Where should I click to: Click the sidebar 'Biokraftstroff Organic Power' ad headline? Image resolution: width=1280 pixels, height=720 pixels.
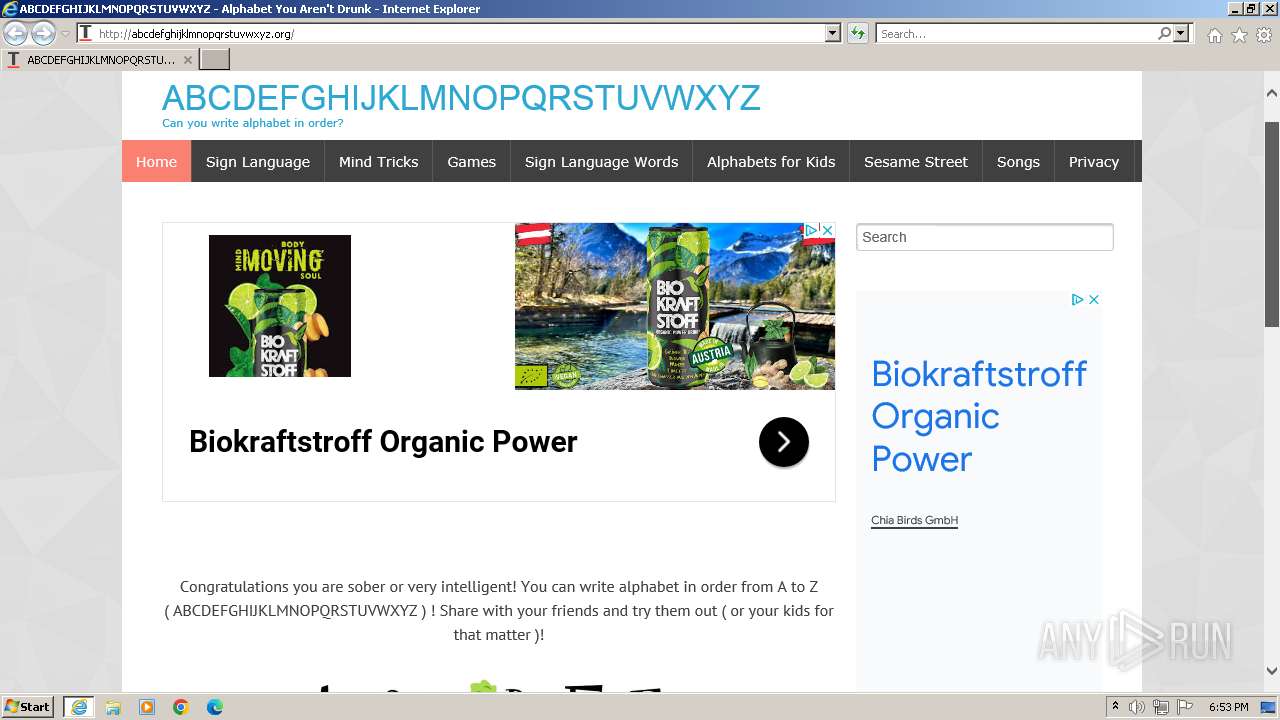point(979,416)
